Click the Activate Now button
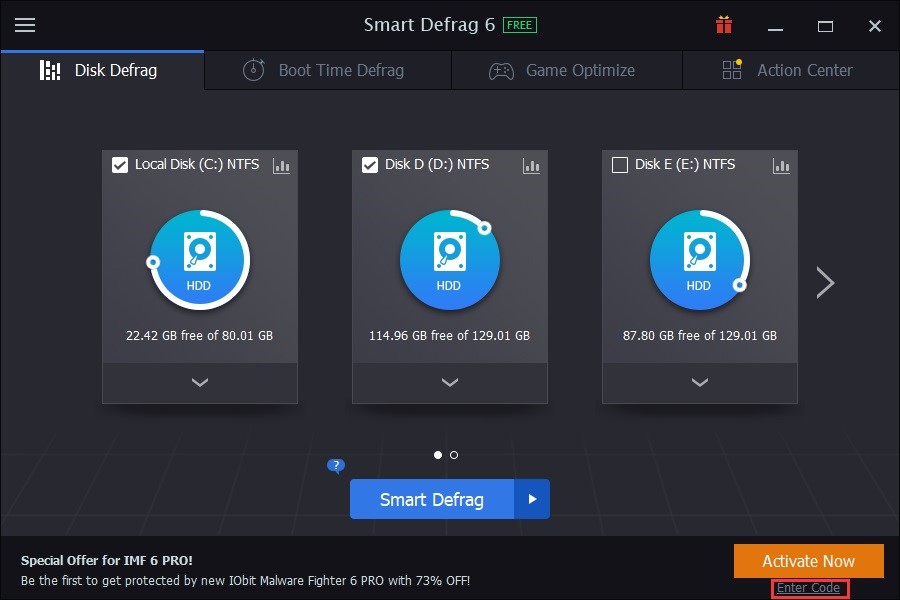This screenshot has height=600, width=900. (808, 561)
